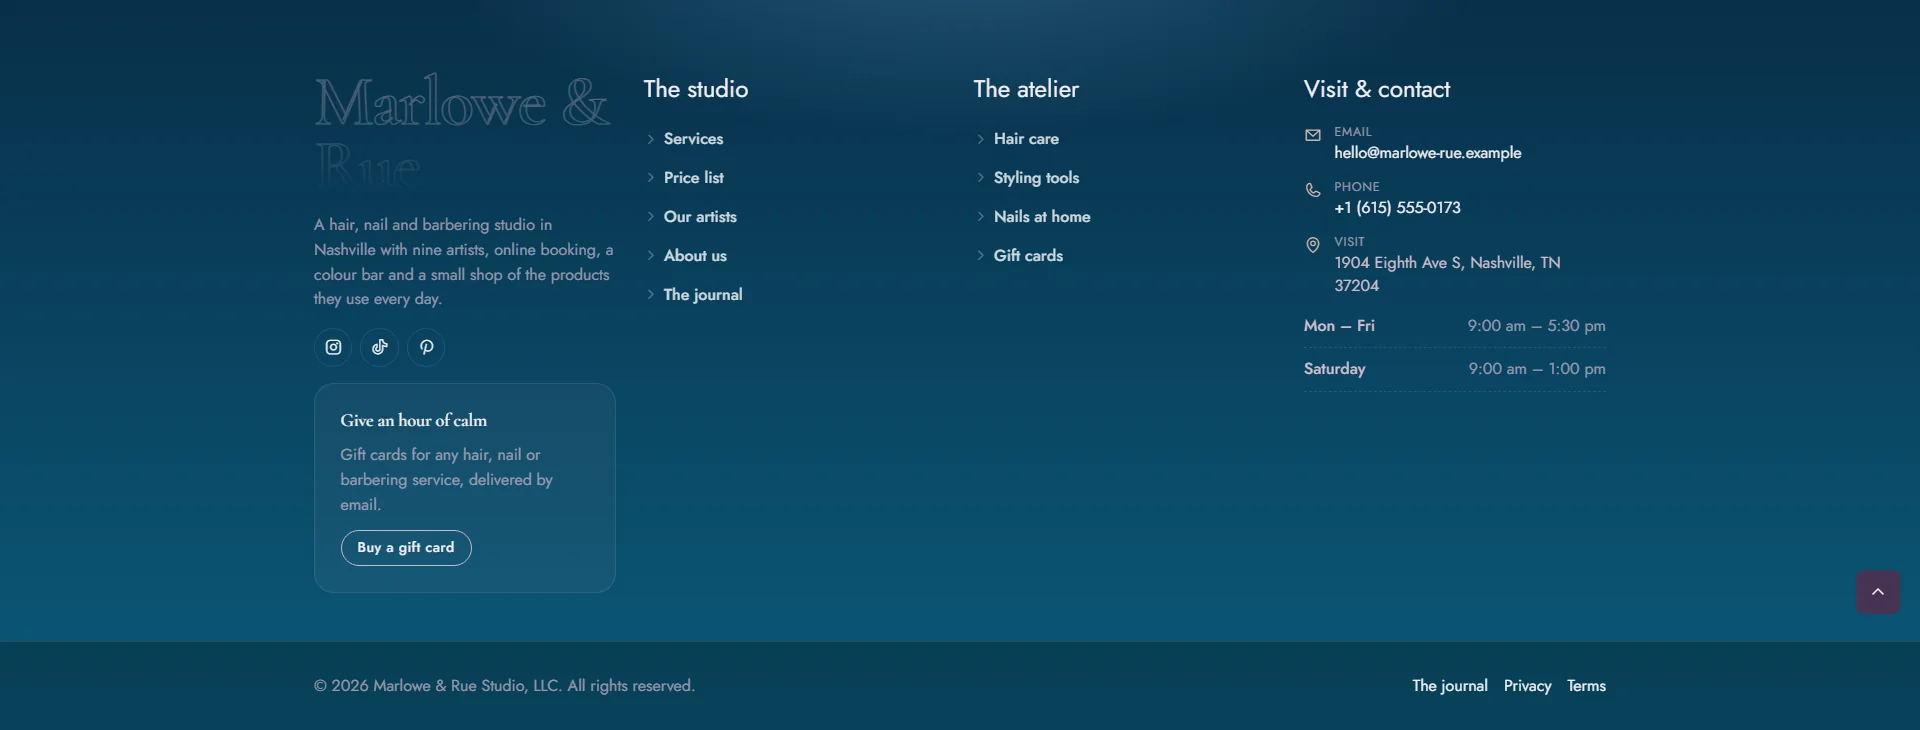This screenshot has height=730, width=1920.
Task: Click the Mon — Fri hours row label
Action: click(1339, 326)
